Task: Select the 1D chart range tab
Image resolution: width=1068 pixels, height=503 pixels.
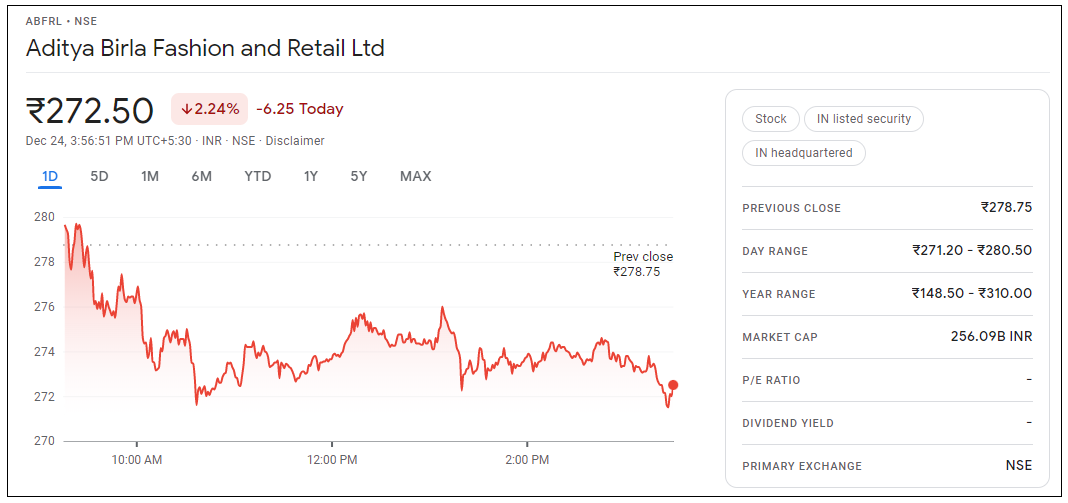Action: tap(50, 177)
